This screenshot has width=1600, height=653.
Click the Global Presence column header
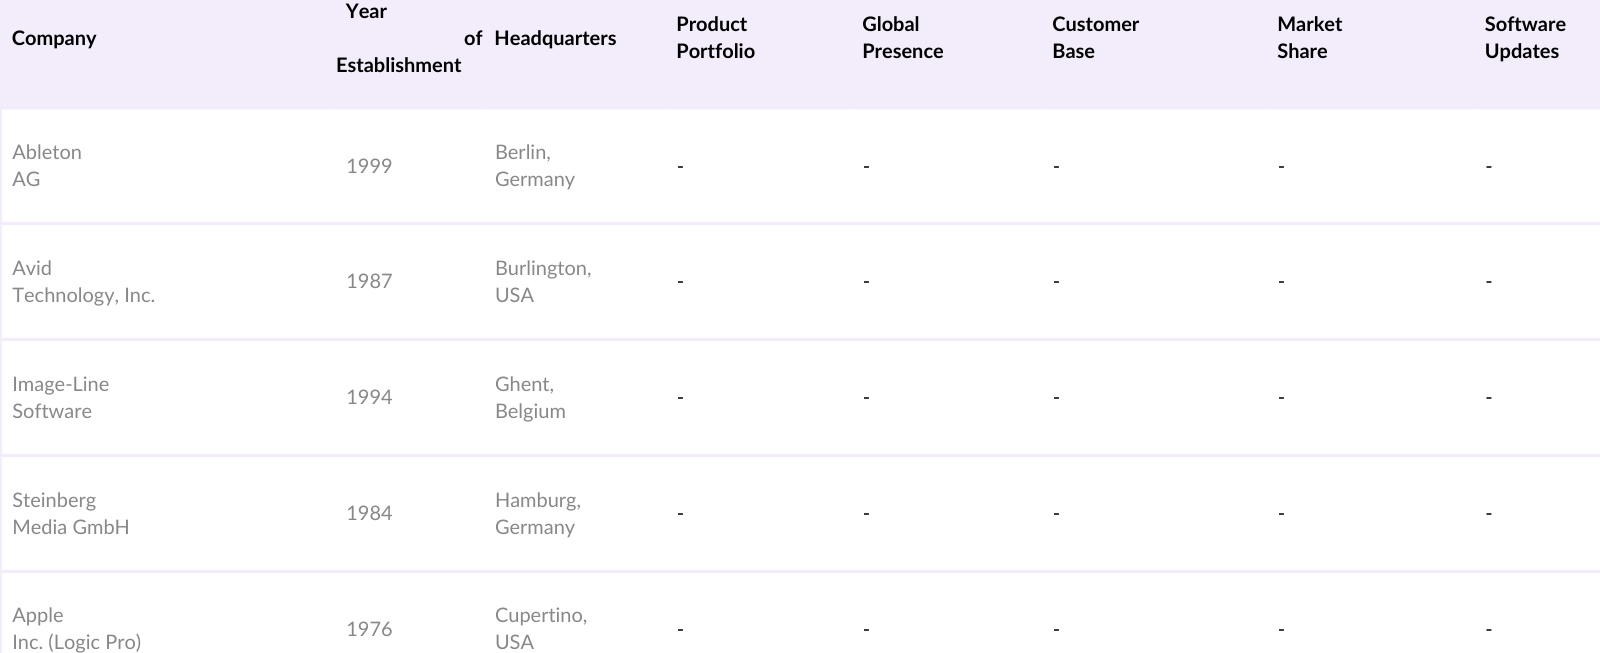[x=902, y=38]
